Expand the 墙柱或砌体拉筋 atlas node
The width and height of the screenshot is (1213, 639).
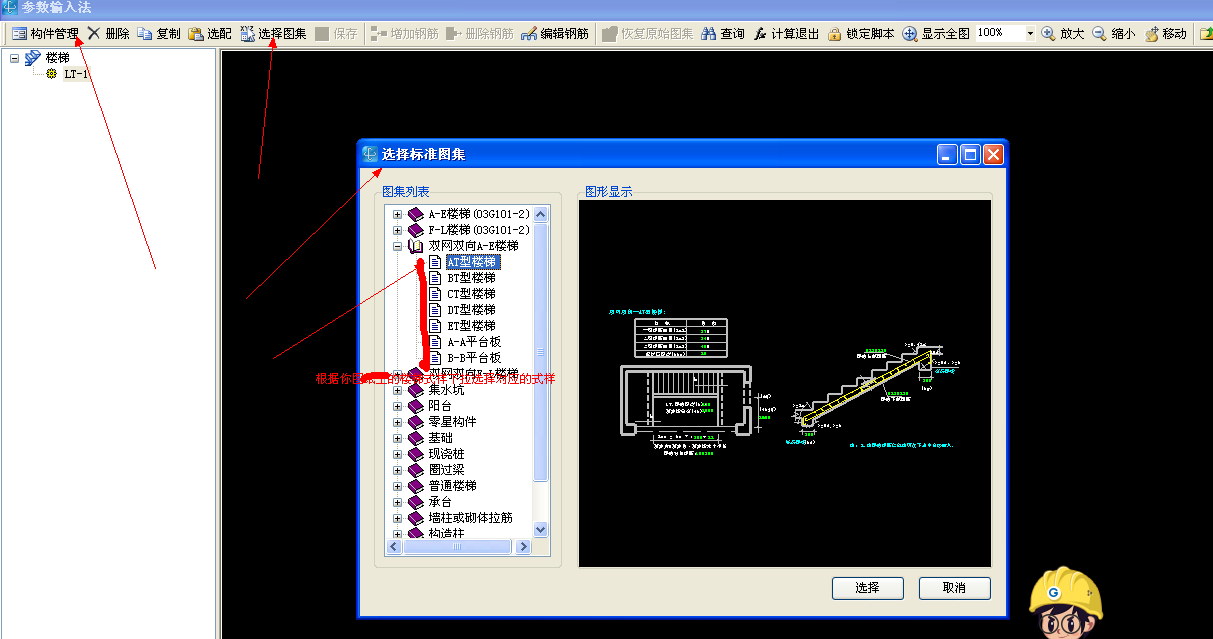tap(397, 518)
